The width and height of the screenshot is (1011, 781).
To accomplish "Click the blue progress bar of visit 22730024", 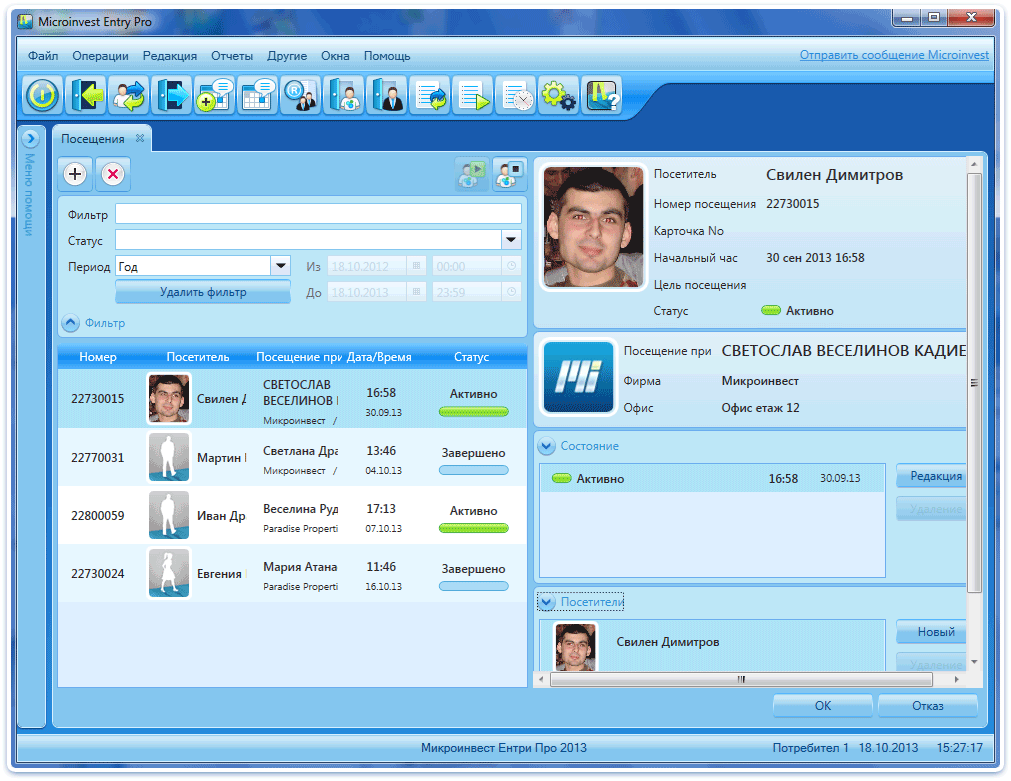I will 473,586.
